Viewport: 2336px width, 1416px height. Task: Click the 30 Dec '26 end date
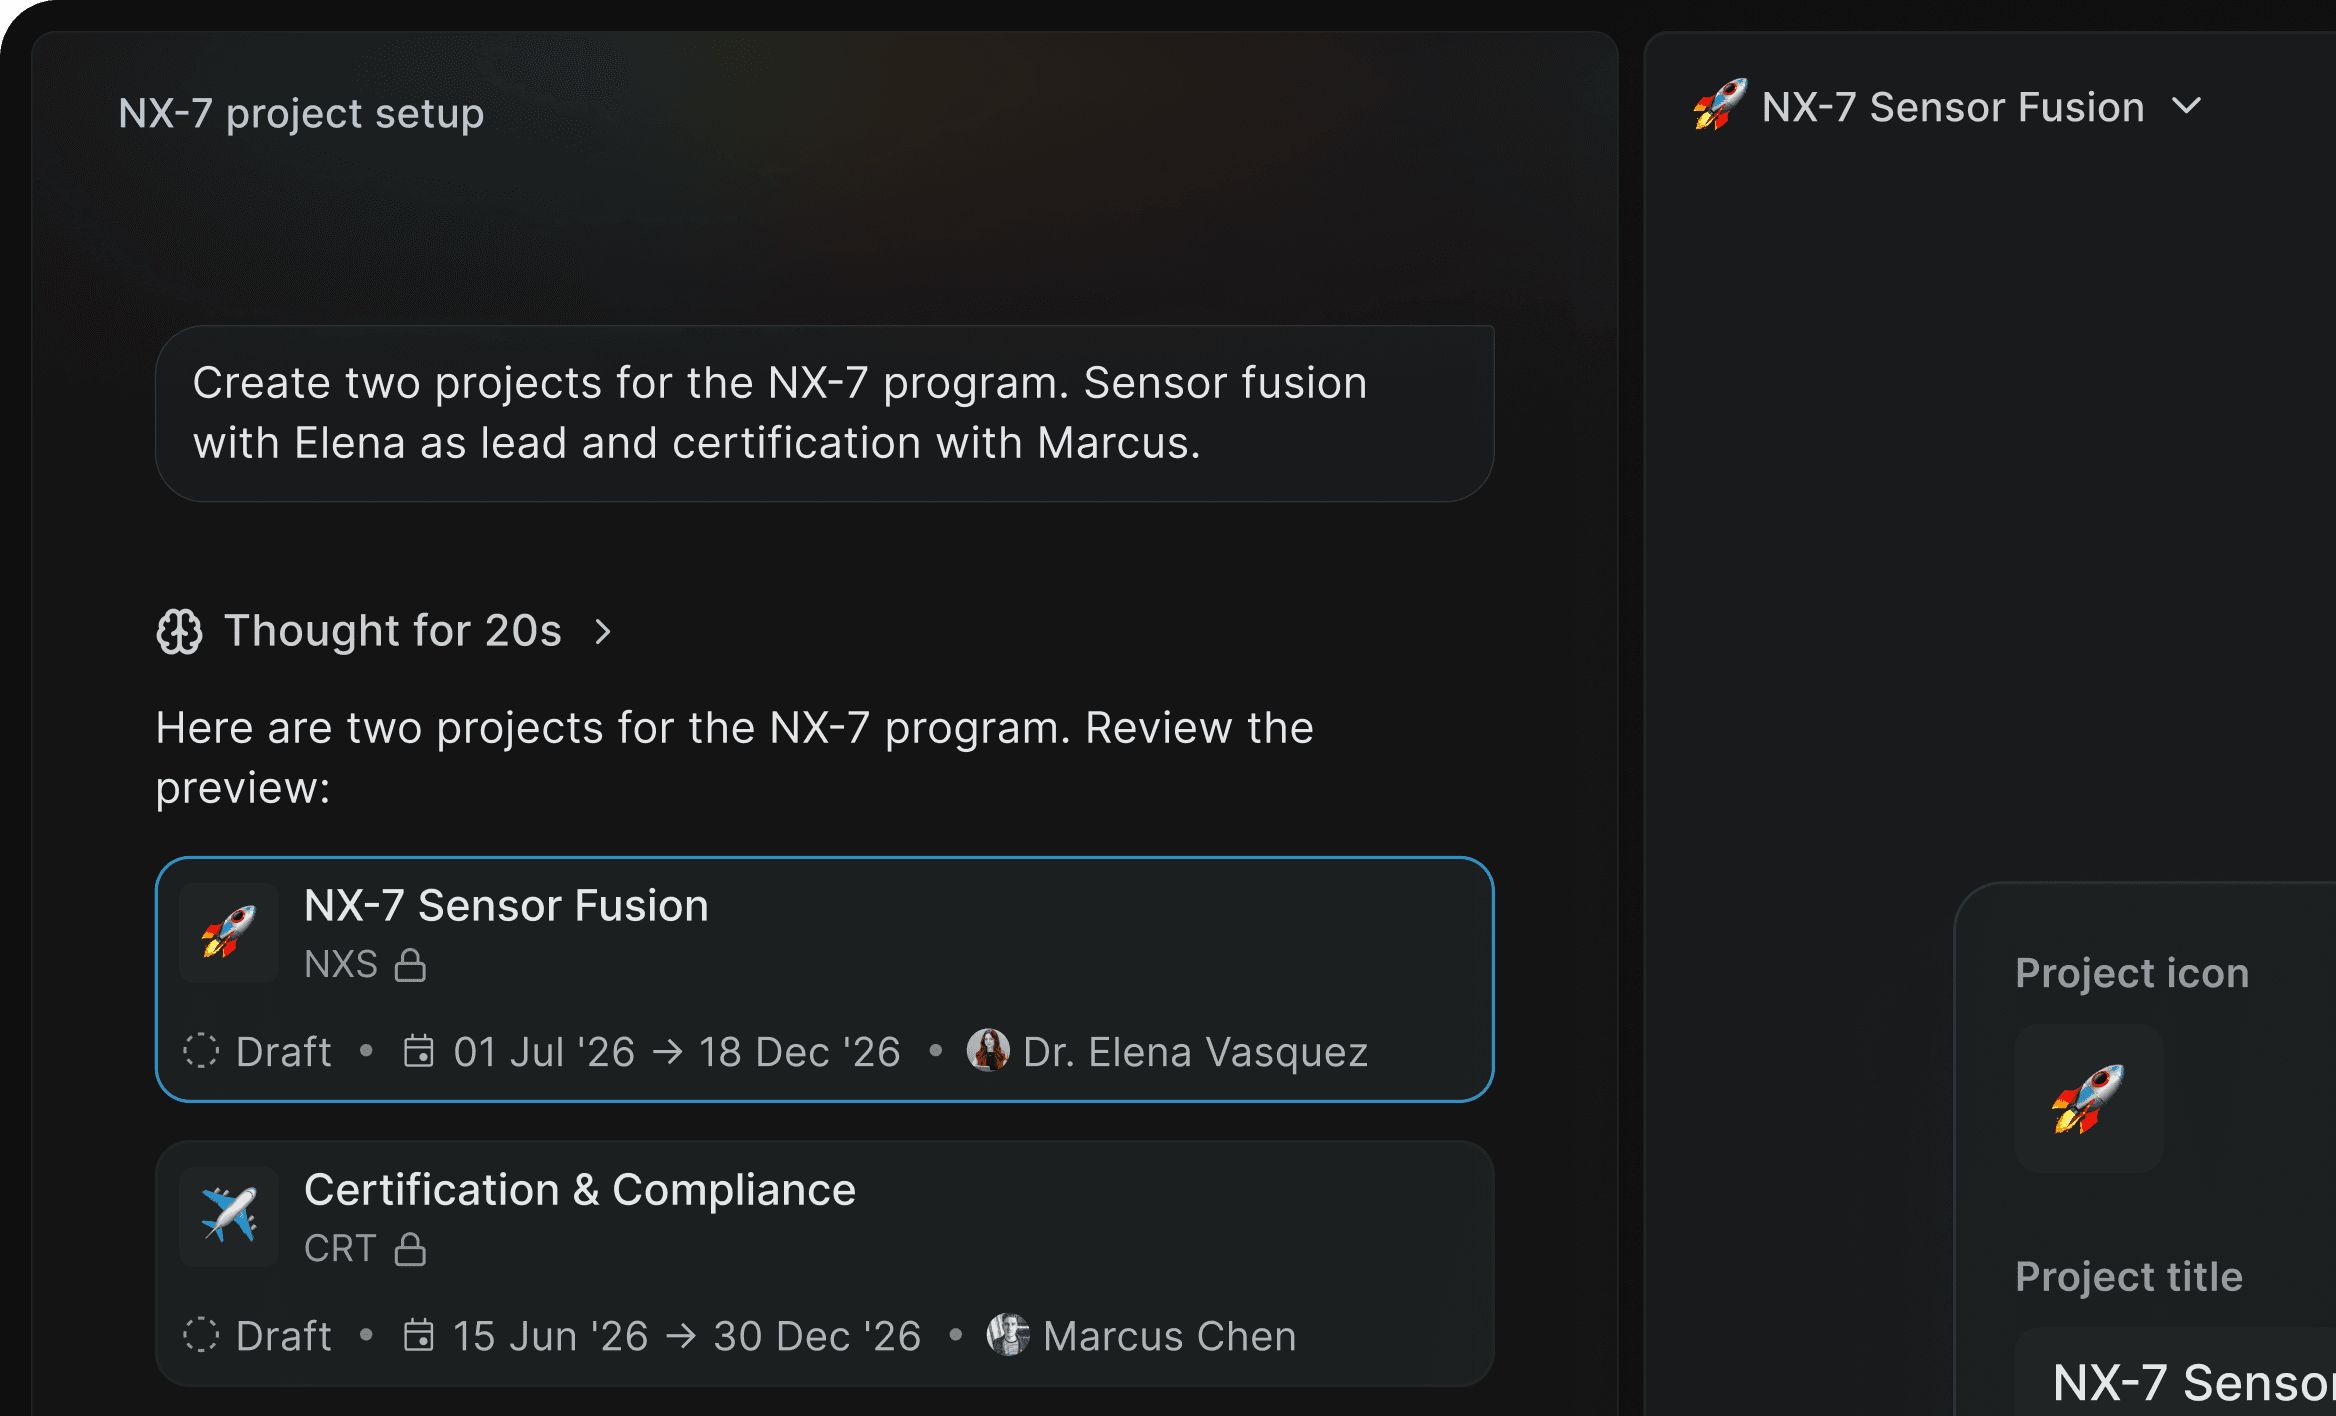(x=817, y=1336)
